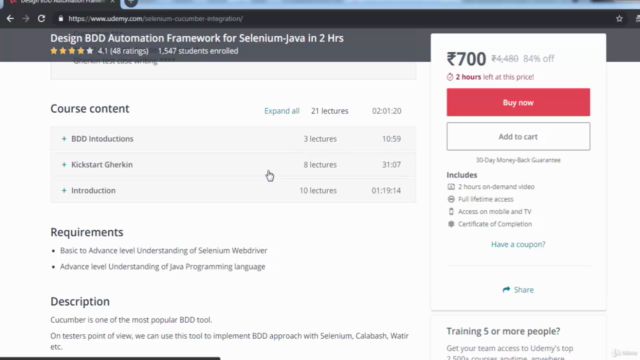This screenshot has height=360, width=640.
Task: Click the mobile and TV access icon
Action: pyautogui.click(x=451, y=211)
